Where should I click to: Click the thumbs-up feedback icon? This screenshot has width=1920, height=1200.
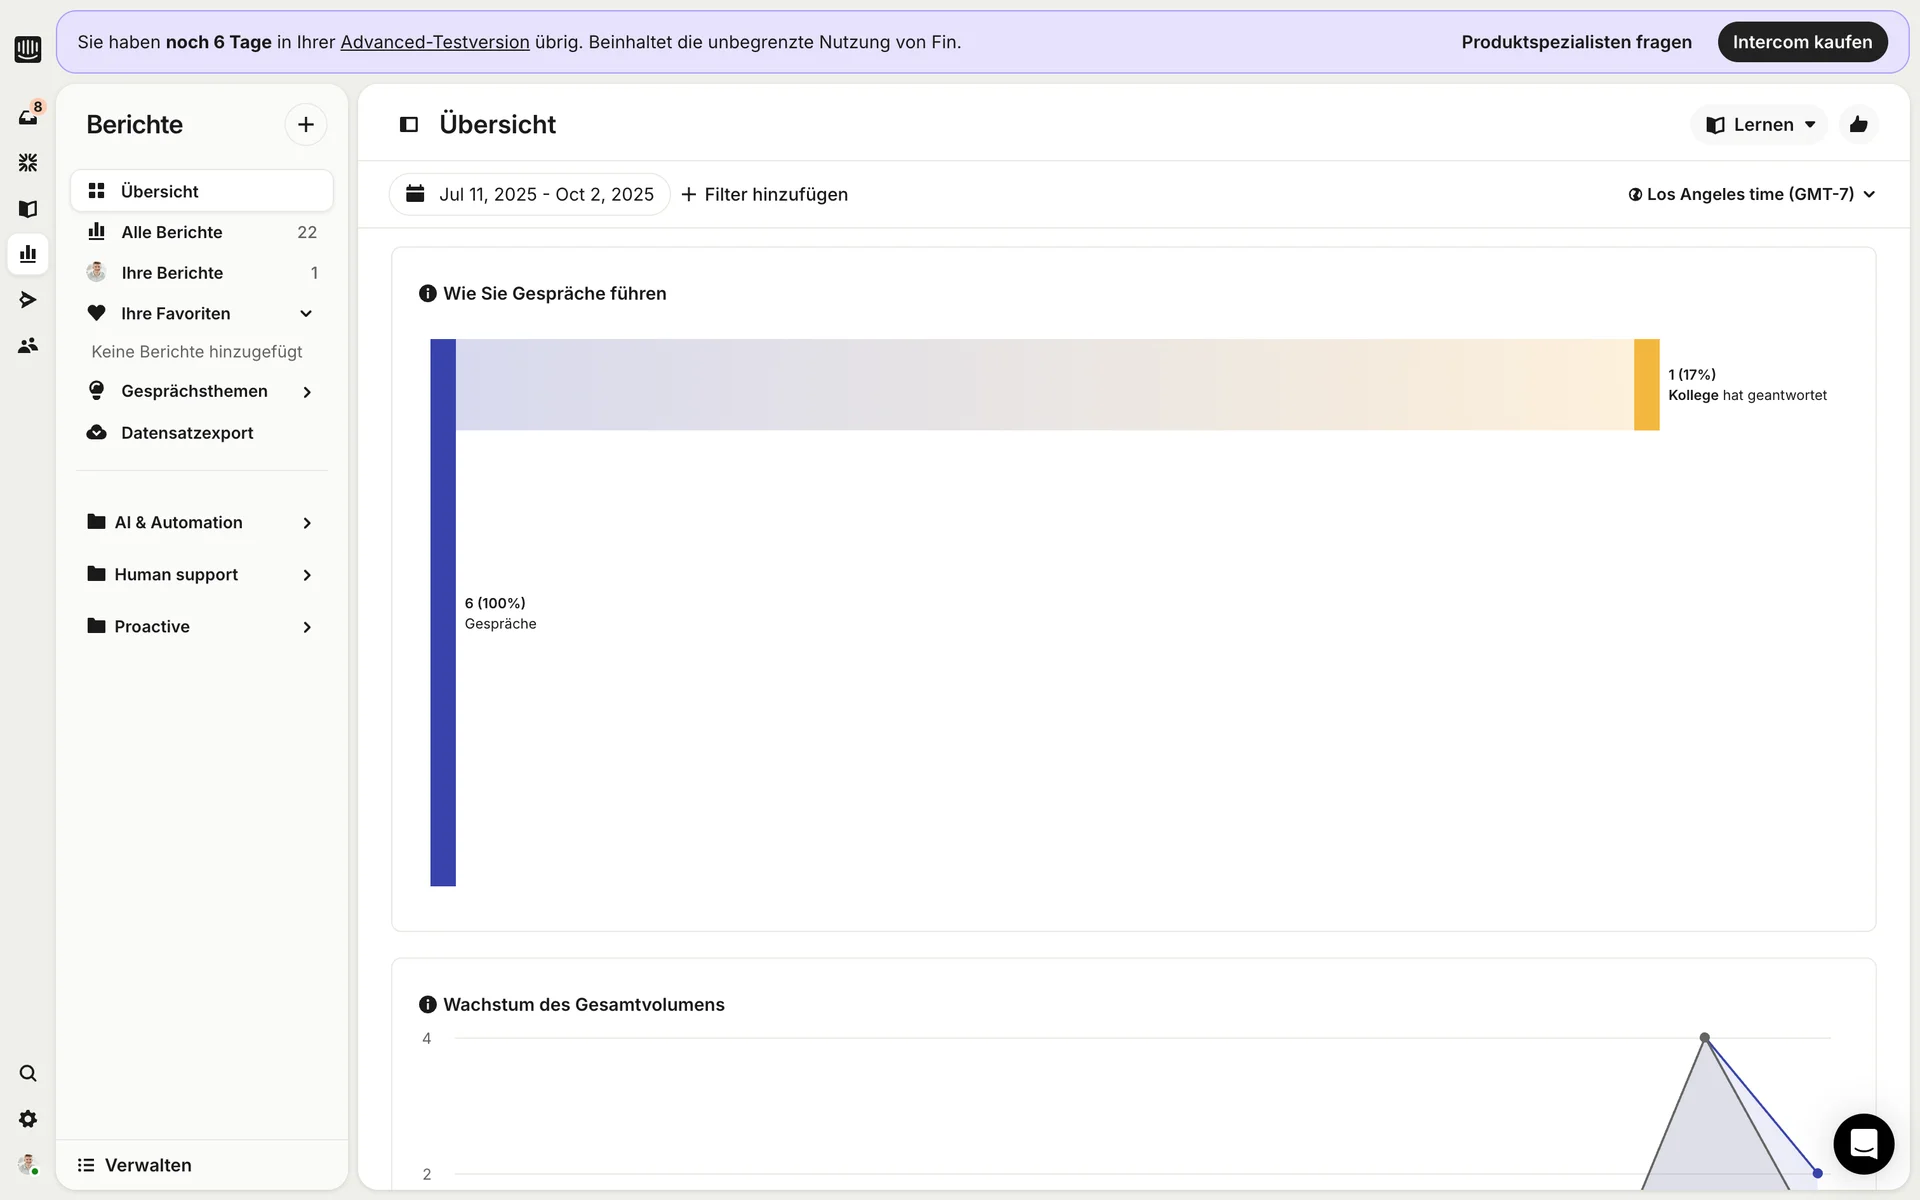(x=1858, y=124)
